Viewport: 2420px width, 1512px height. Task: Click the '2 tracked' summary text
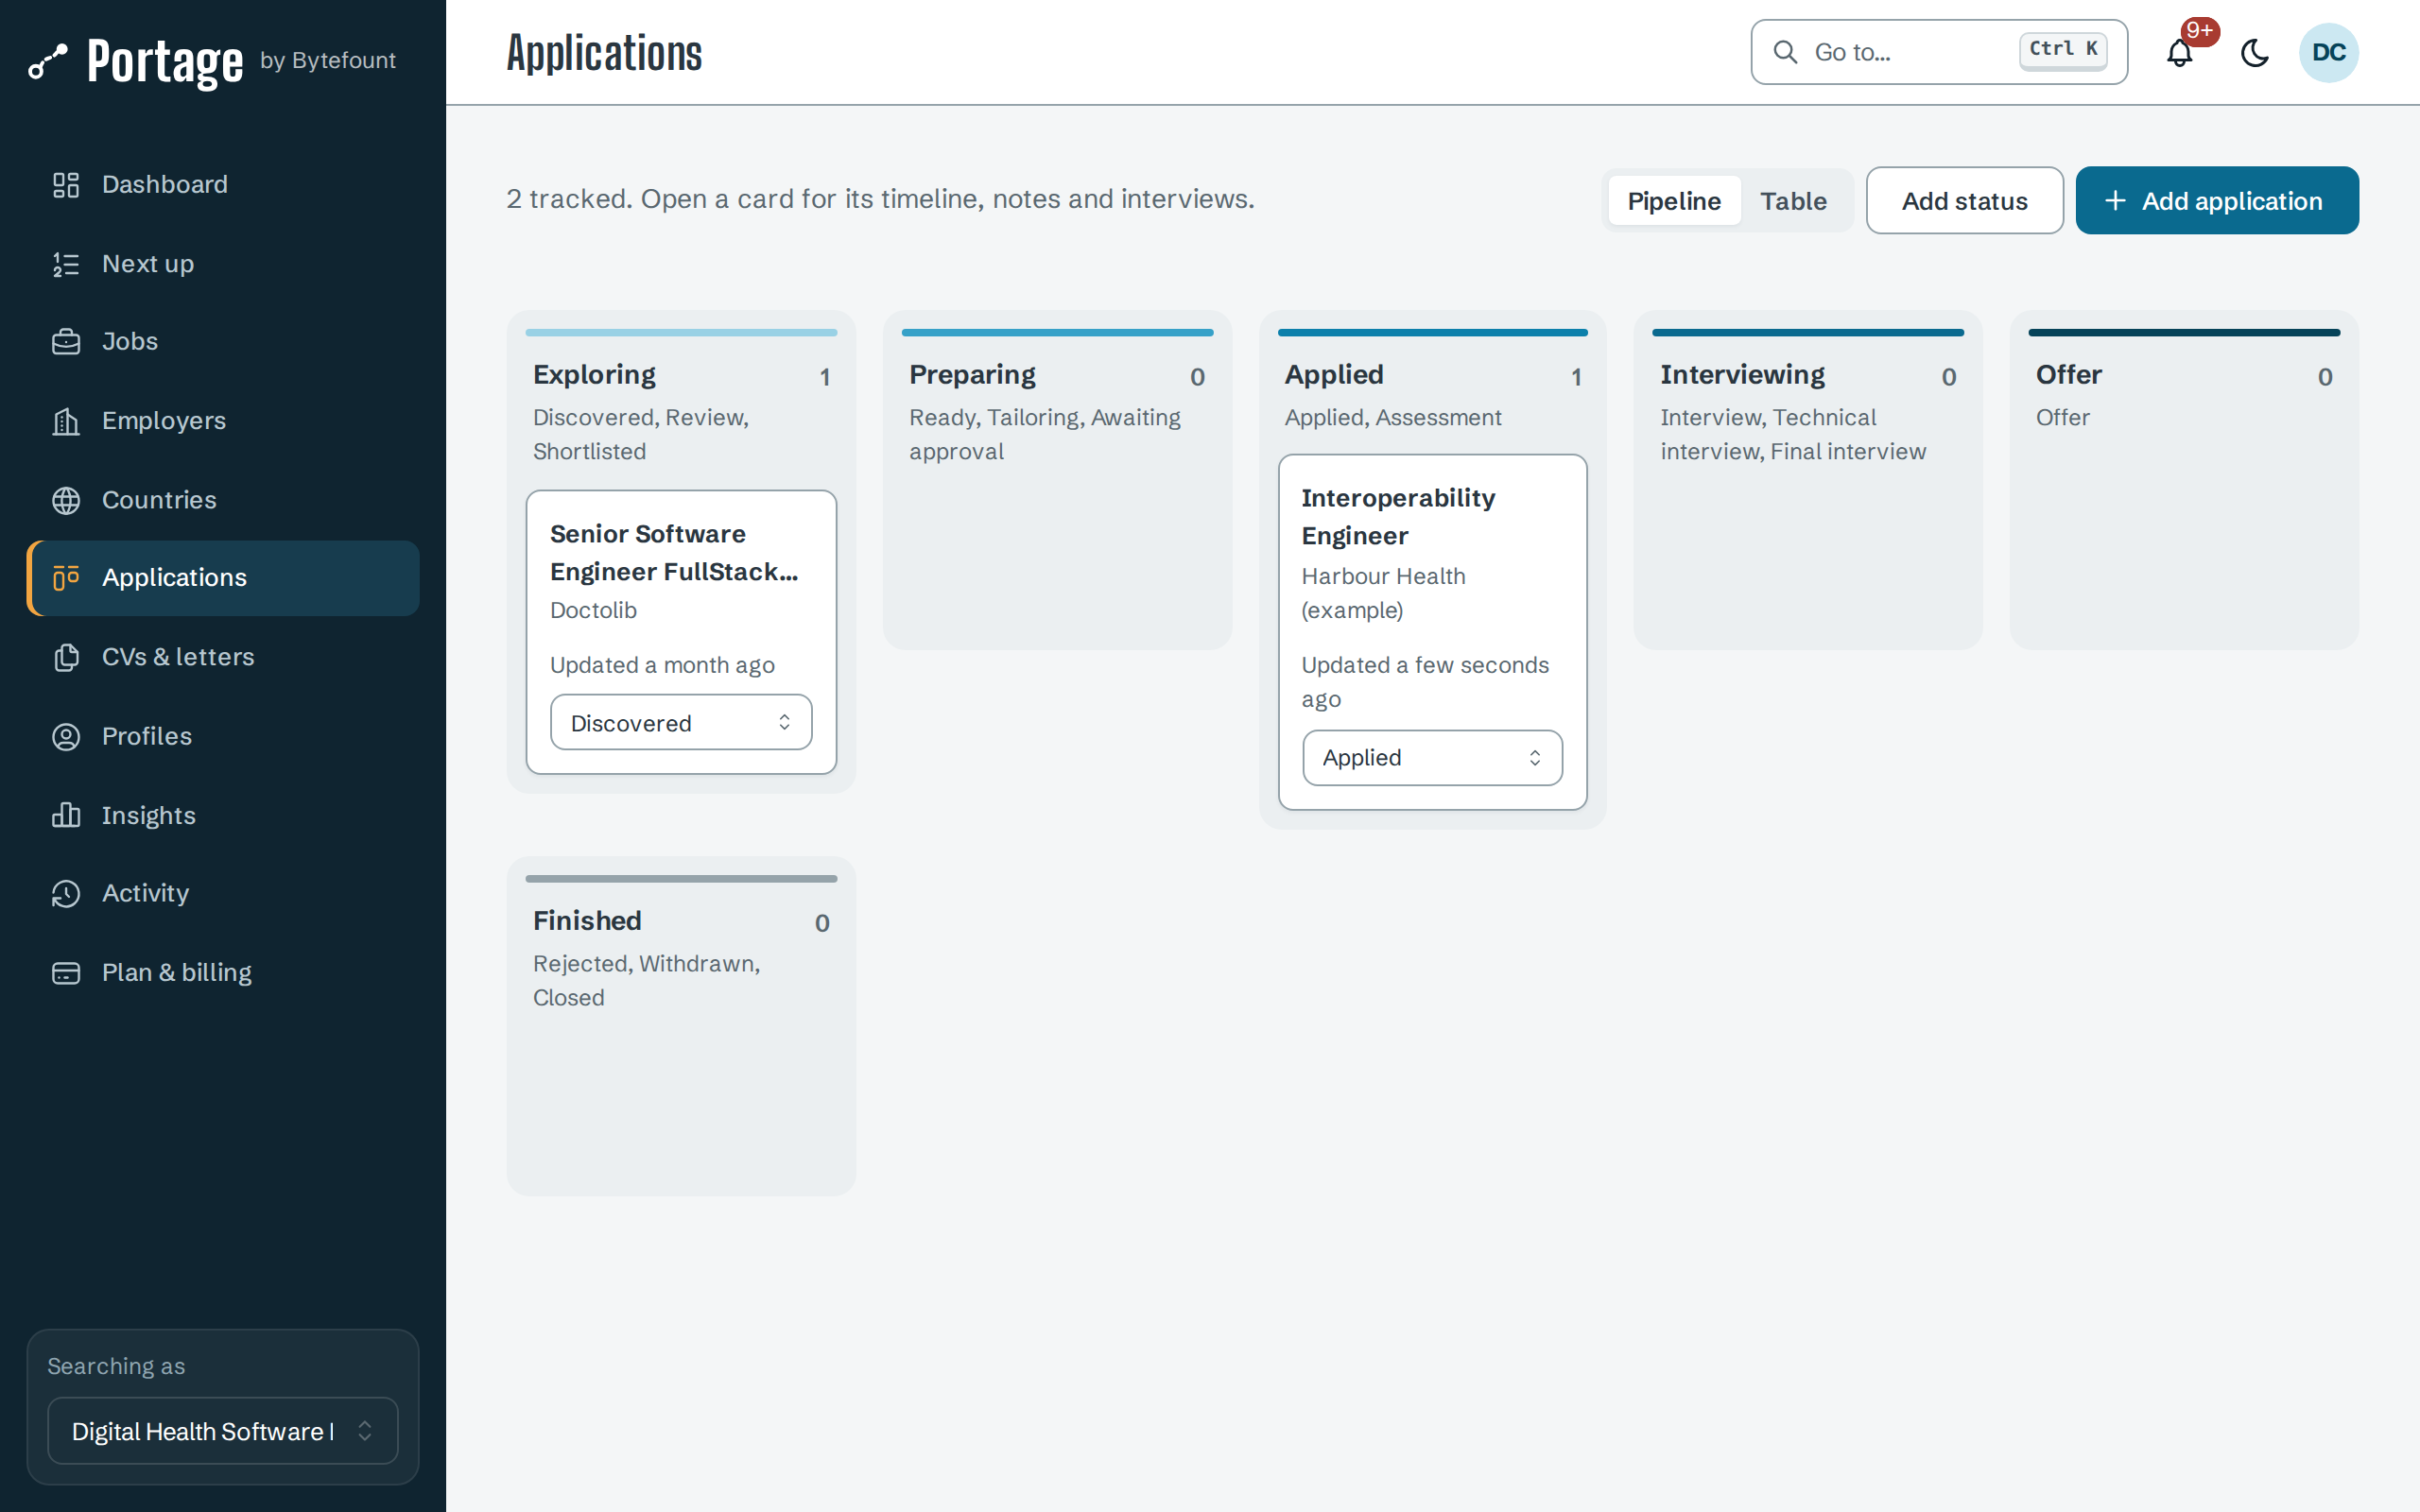880,199
